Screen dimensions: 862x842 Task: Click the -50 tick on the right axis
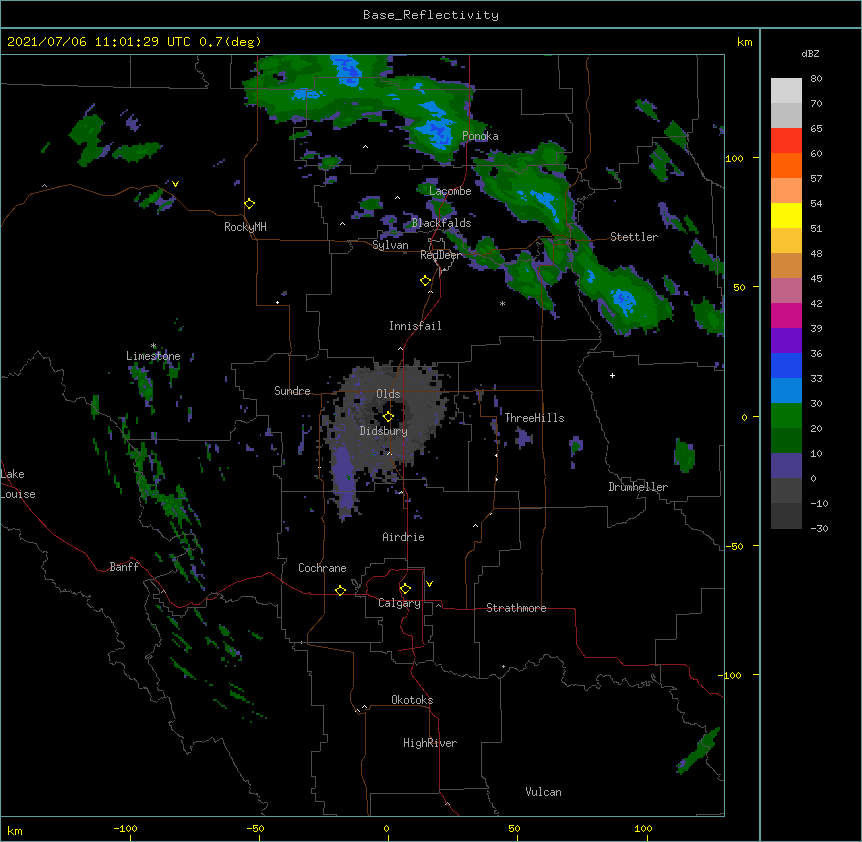[734, 546]
